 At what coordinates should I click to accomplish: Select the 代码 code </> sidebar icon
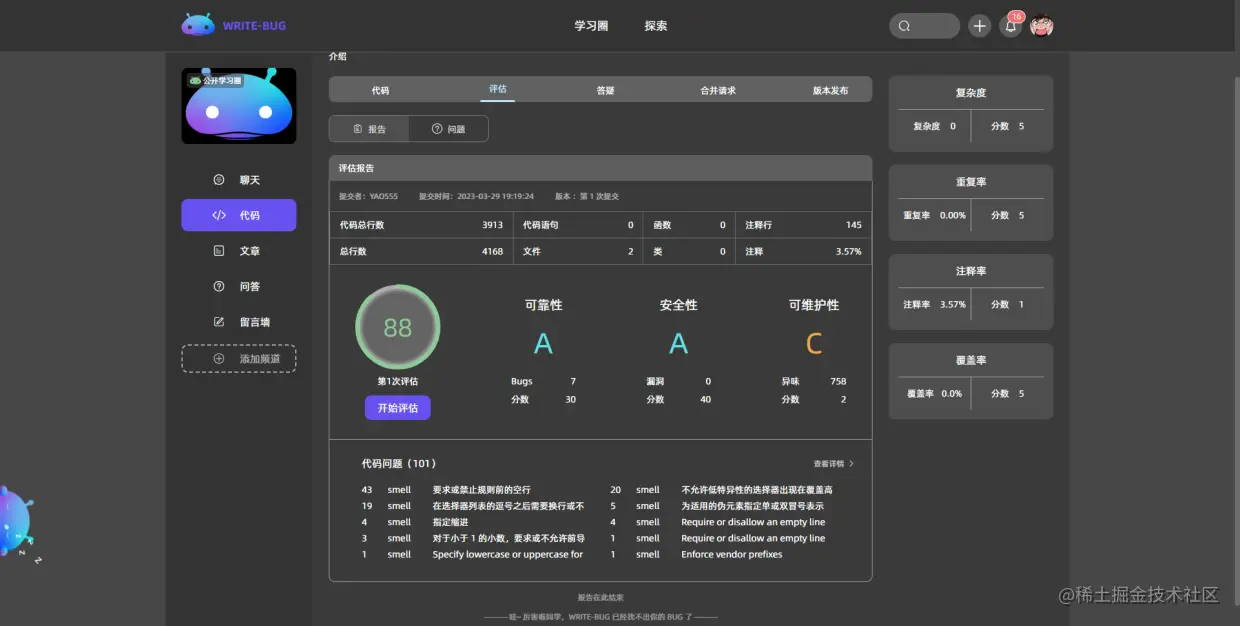[218, 214]
